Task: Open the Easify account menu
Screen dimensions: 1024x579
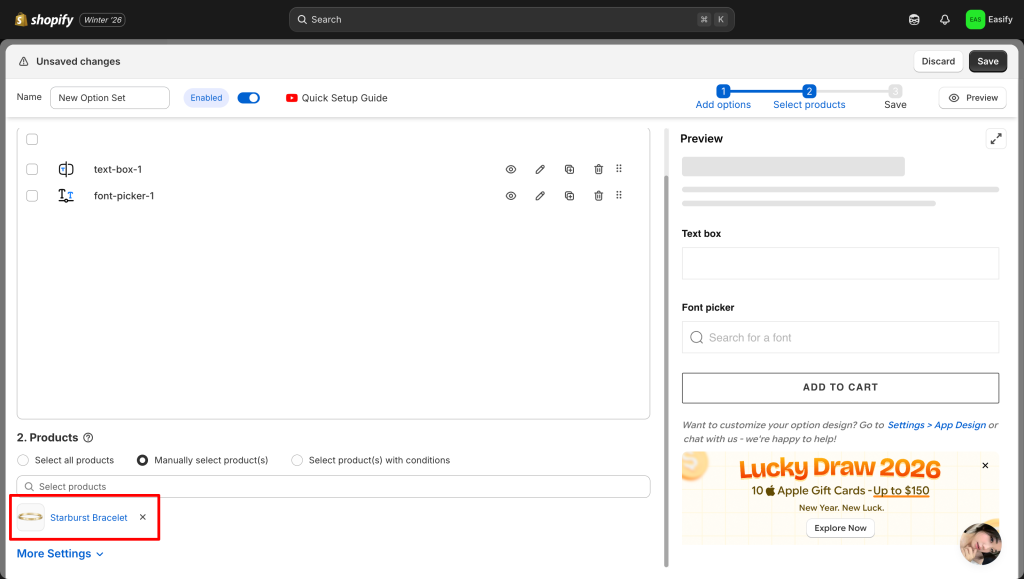Action: [989, 19]
